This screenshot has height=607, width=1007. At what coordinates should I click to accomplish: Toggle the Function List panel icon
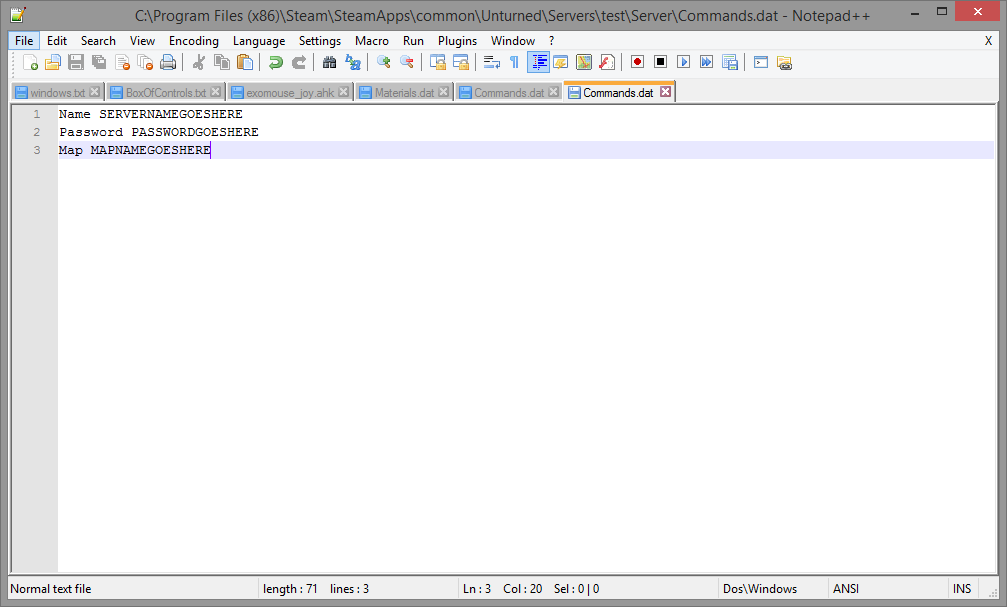point(607,62)
